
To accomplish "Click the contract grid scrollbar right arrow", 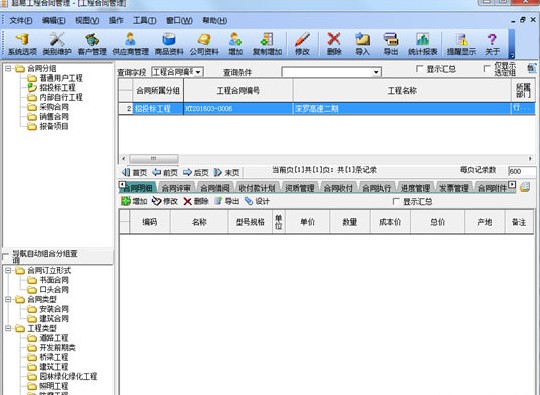I will [x=530, y=159].
